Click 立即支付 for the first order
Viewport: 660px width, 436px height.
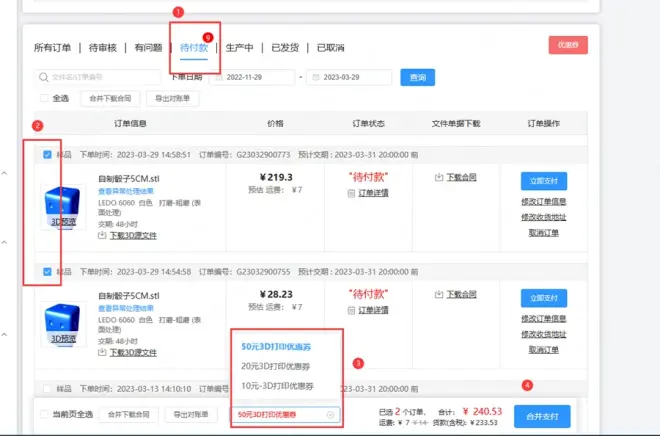(x=543, y=181)
